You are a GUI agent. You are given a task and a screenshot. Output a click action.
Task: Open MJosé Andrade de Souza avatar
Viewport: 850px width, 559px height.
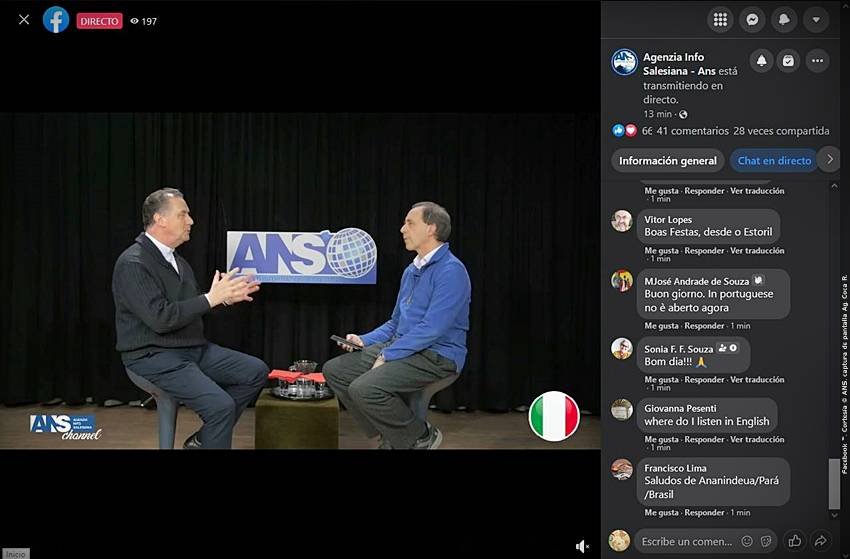pyautogui.click(x=622, y=281)
